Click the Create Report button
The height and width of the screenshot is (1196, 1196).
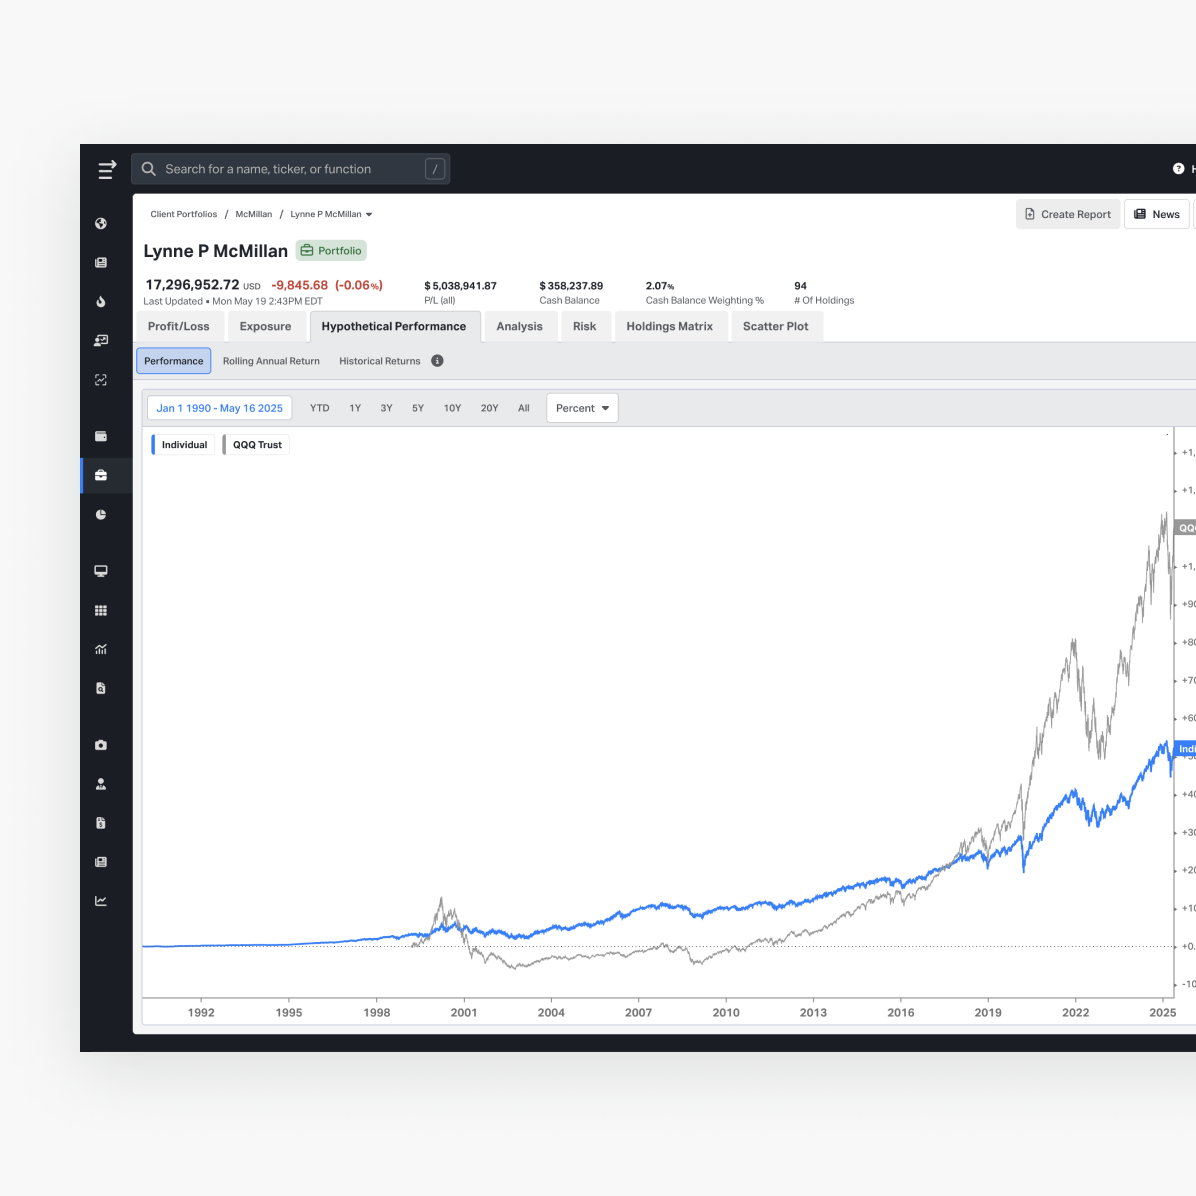click(x=1068, y=214)
